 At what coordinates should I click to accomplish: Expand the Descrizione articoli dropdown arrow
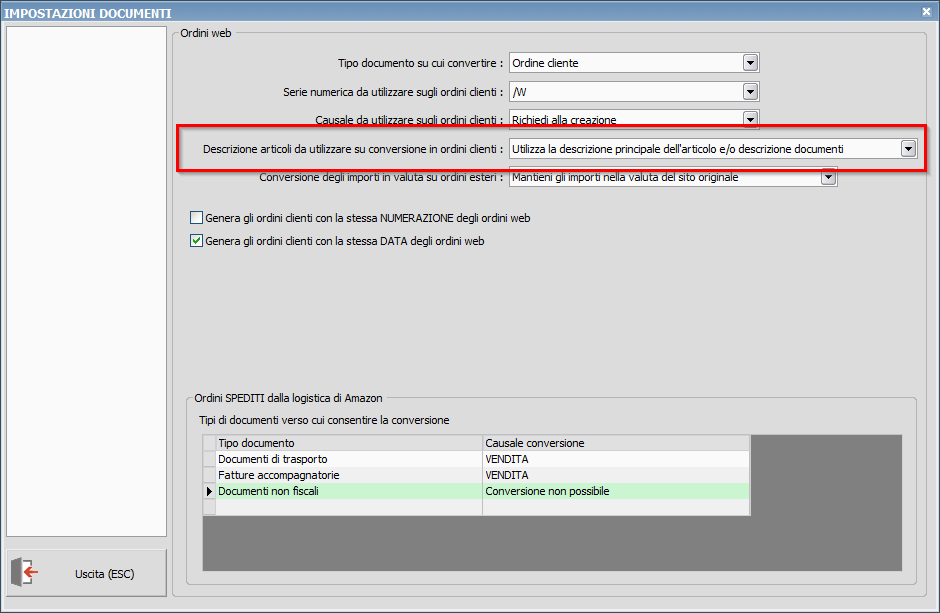point(908,149)
